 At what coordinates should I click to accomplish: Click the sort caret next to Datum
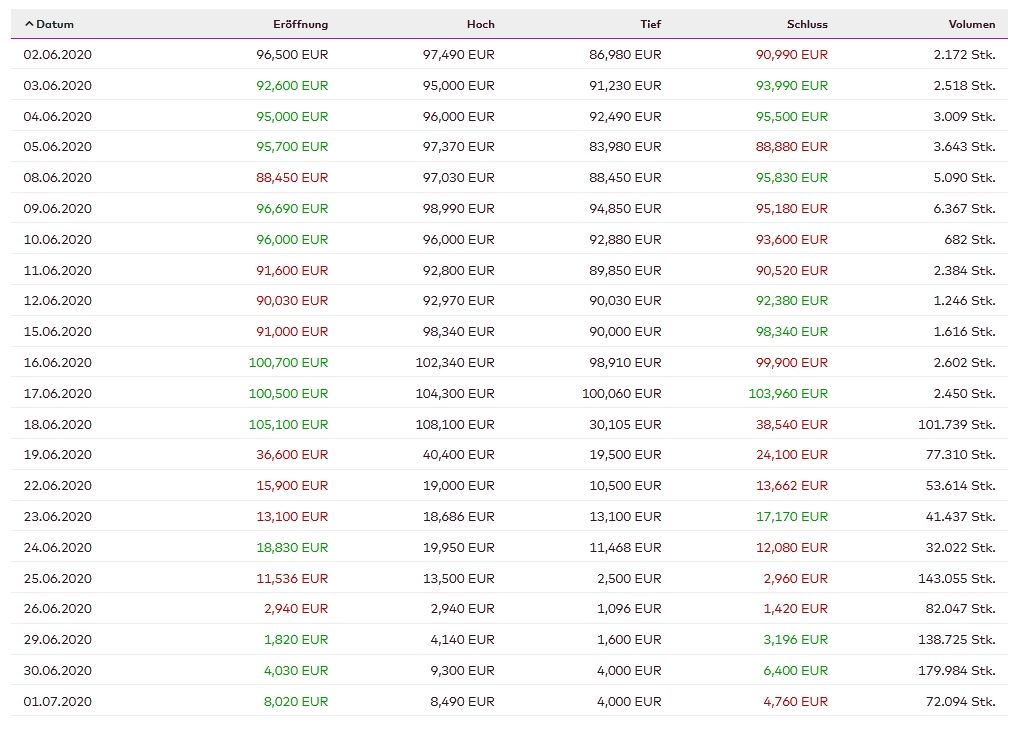(29, 23)
